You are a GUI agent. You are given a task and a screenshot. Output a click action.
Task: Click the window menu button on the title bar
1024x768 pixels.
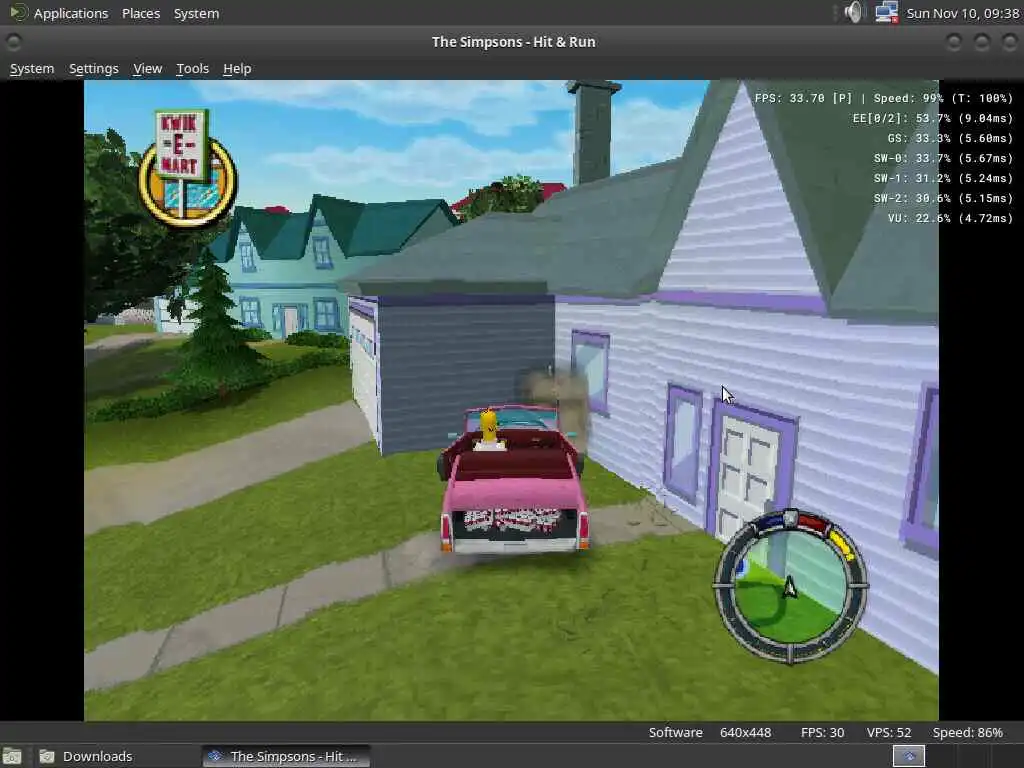click(x=13, y=42)
